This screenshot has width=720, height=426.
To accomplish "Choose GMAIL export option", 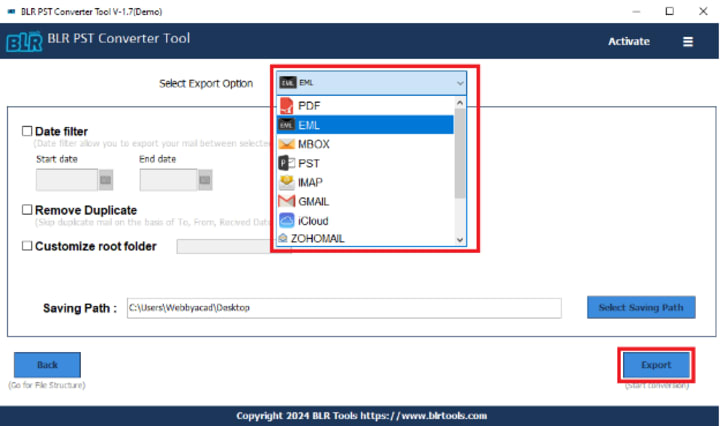I will click(365, 202).
